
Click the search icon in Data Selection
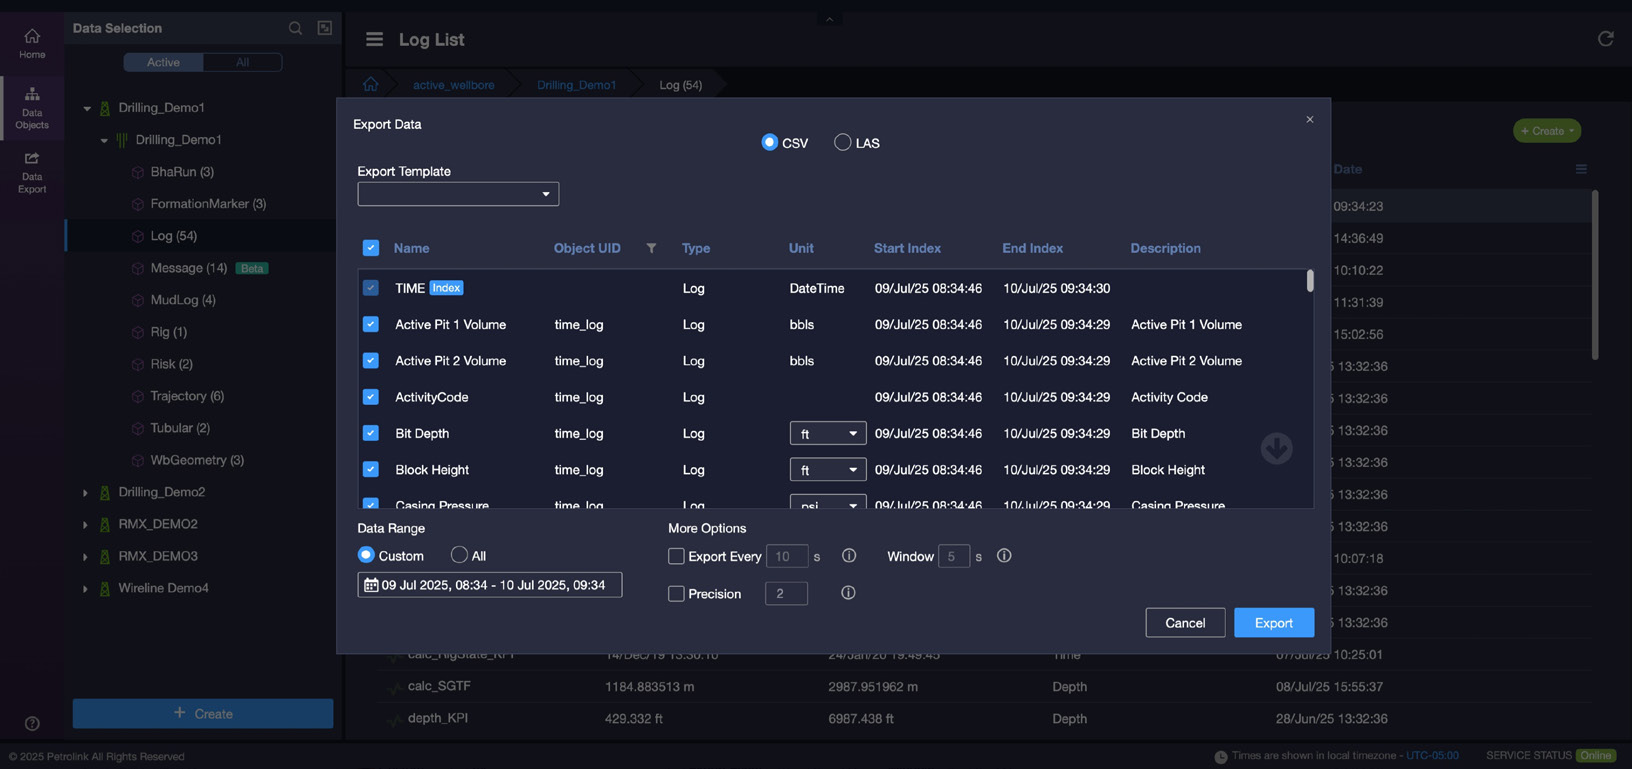point(295,28)
